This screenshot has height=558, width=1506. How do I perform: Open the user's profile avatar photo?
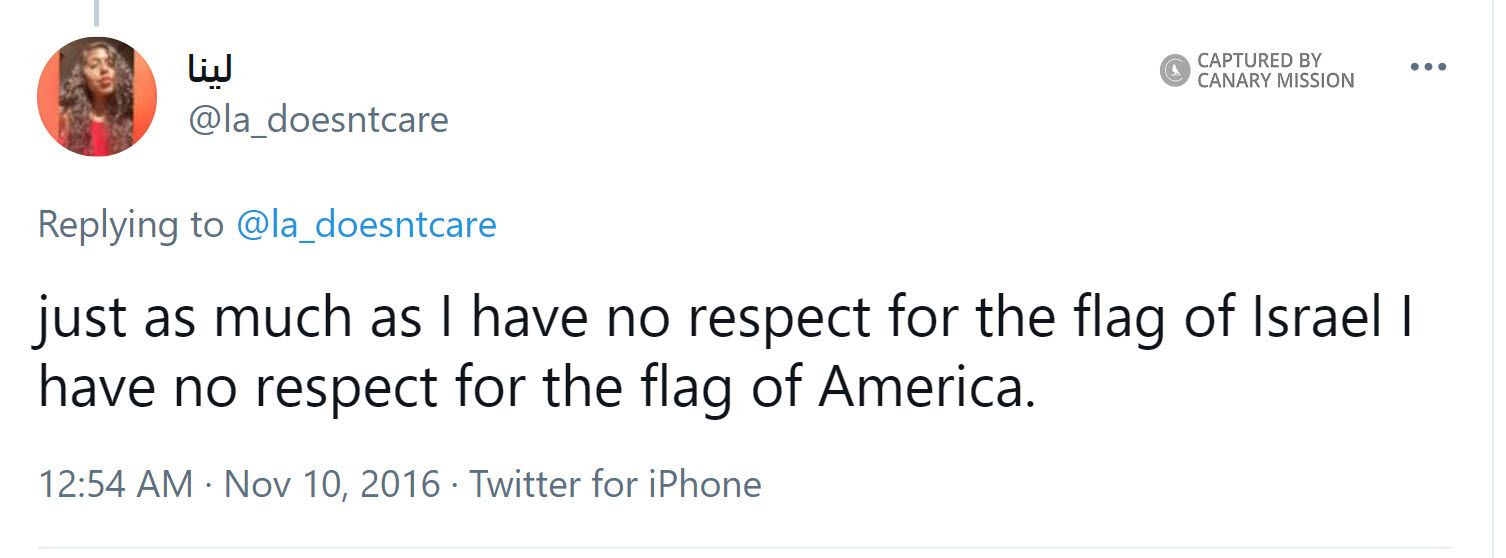(x=97, y=96)
